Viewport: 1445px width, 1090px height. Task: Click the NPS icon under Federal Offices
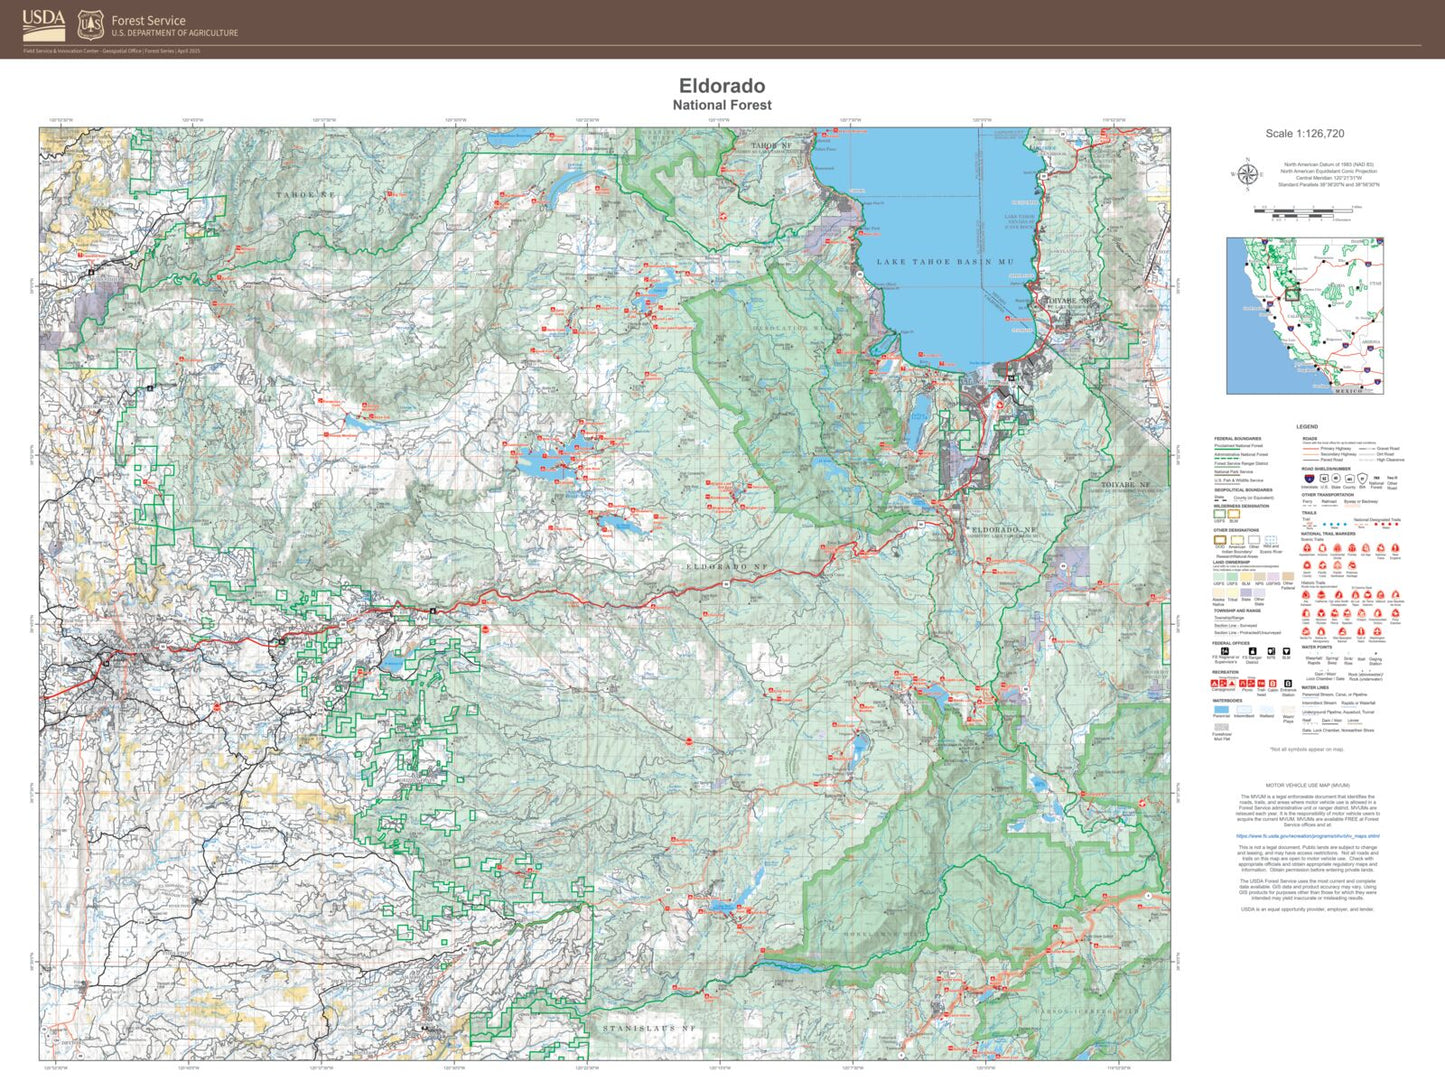click(x=1269, y=651)
